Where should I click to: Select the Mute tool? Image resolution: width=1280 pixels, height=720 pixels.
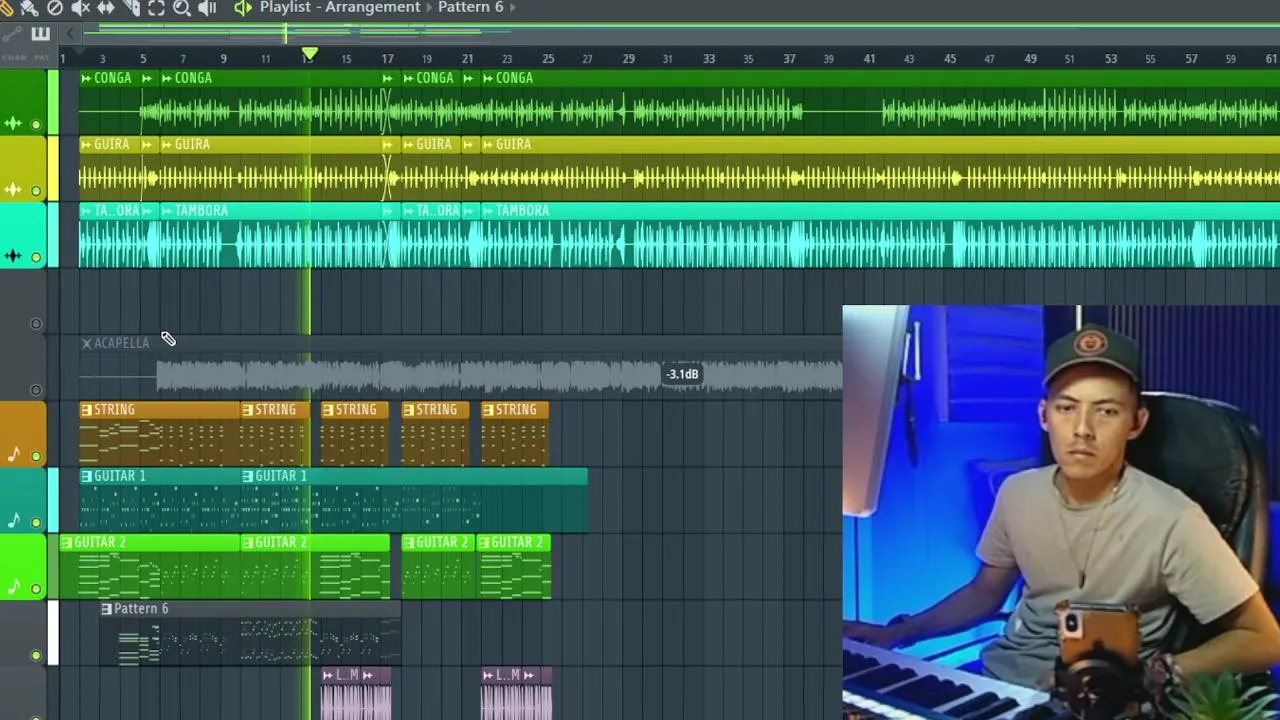pos(80,7)
